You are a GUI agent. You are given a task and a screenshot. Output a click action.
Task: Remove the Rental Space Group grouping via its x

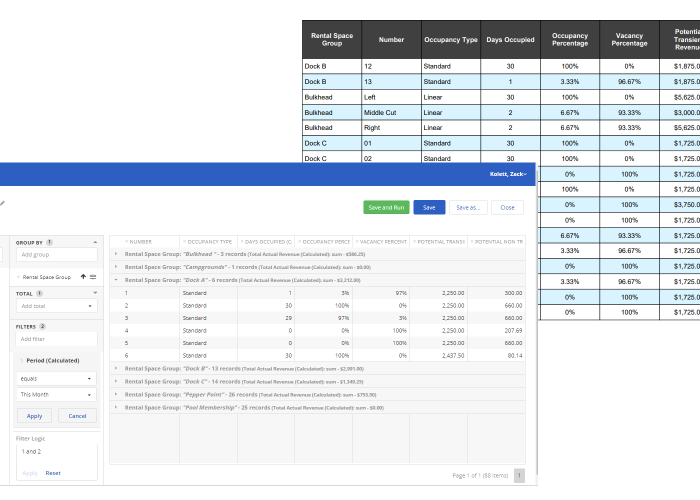(18, 277)
